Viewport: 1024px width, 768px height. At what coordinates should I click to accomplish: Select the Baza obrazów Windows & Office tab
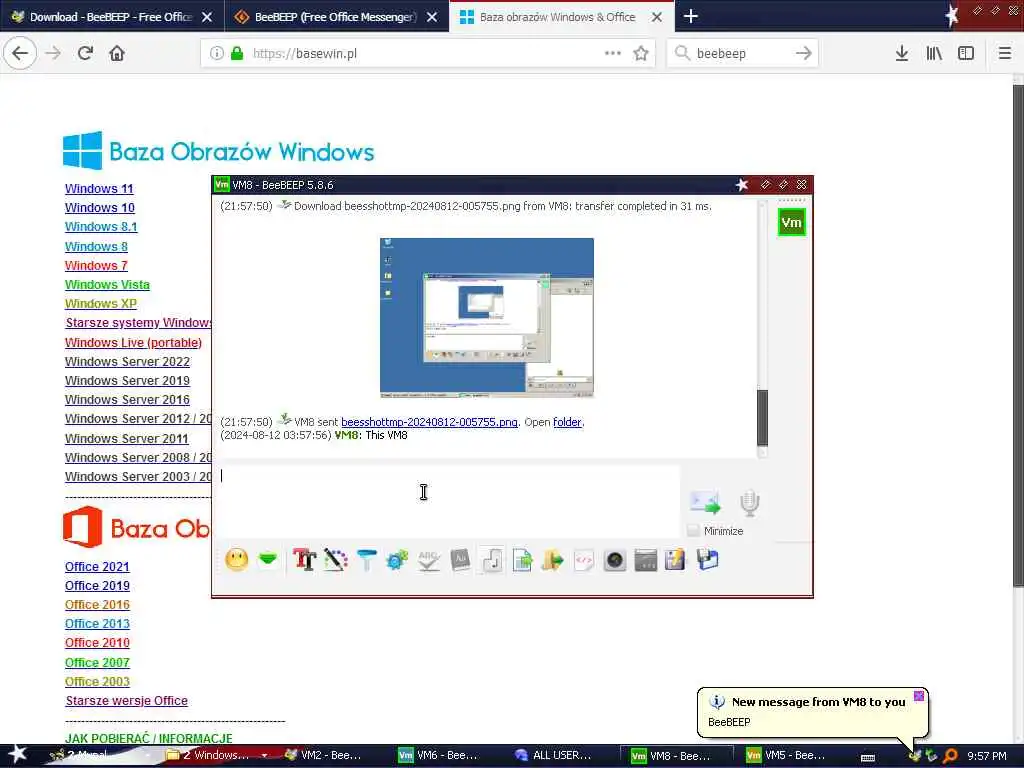557,17
